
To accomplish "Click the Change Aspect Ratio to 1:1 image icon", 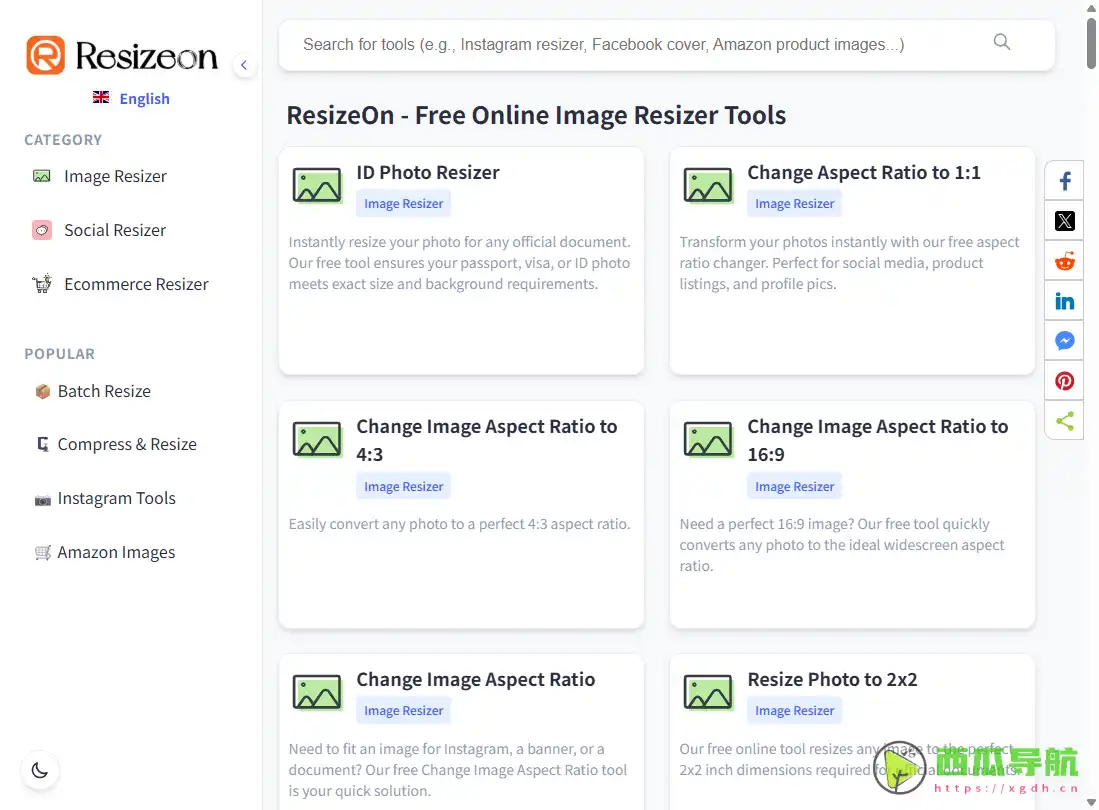I will [708, 185].
